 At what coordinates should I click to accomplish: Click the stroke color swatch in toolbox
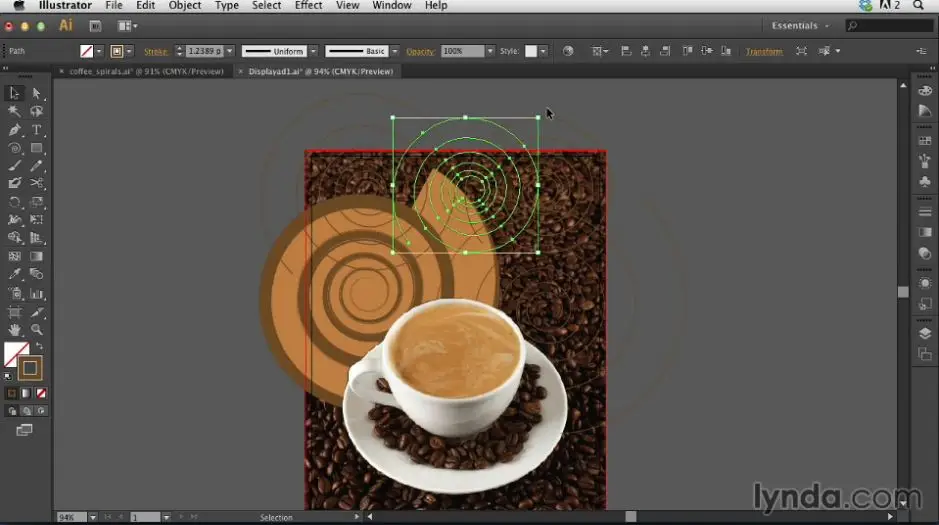point(30,368)
